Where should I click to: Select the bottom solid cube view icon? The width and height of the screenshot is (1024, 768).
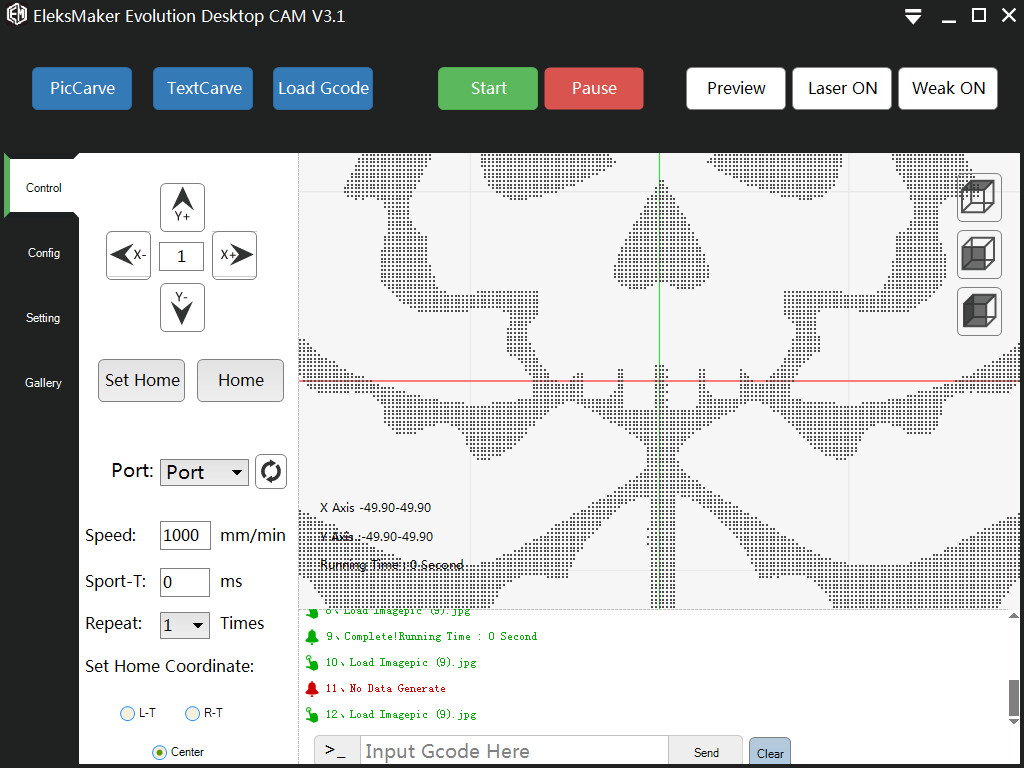pos(979,311)
